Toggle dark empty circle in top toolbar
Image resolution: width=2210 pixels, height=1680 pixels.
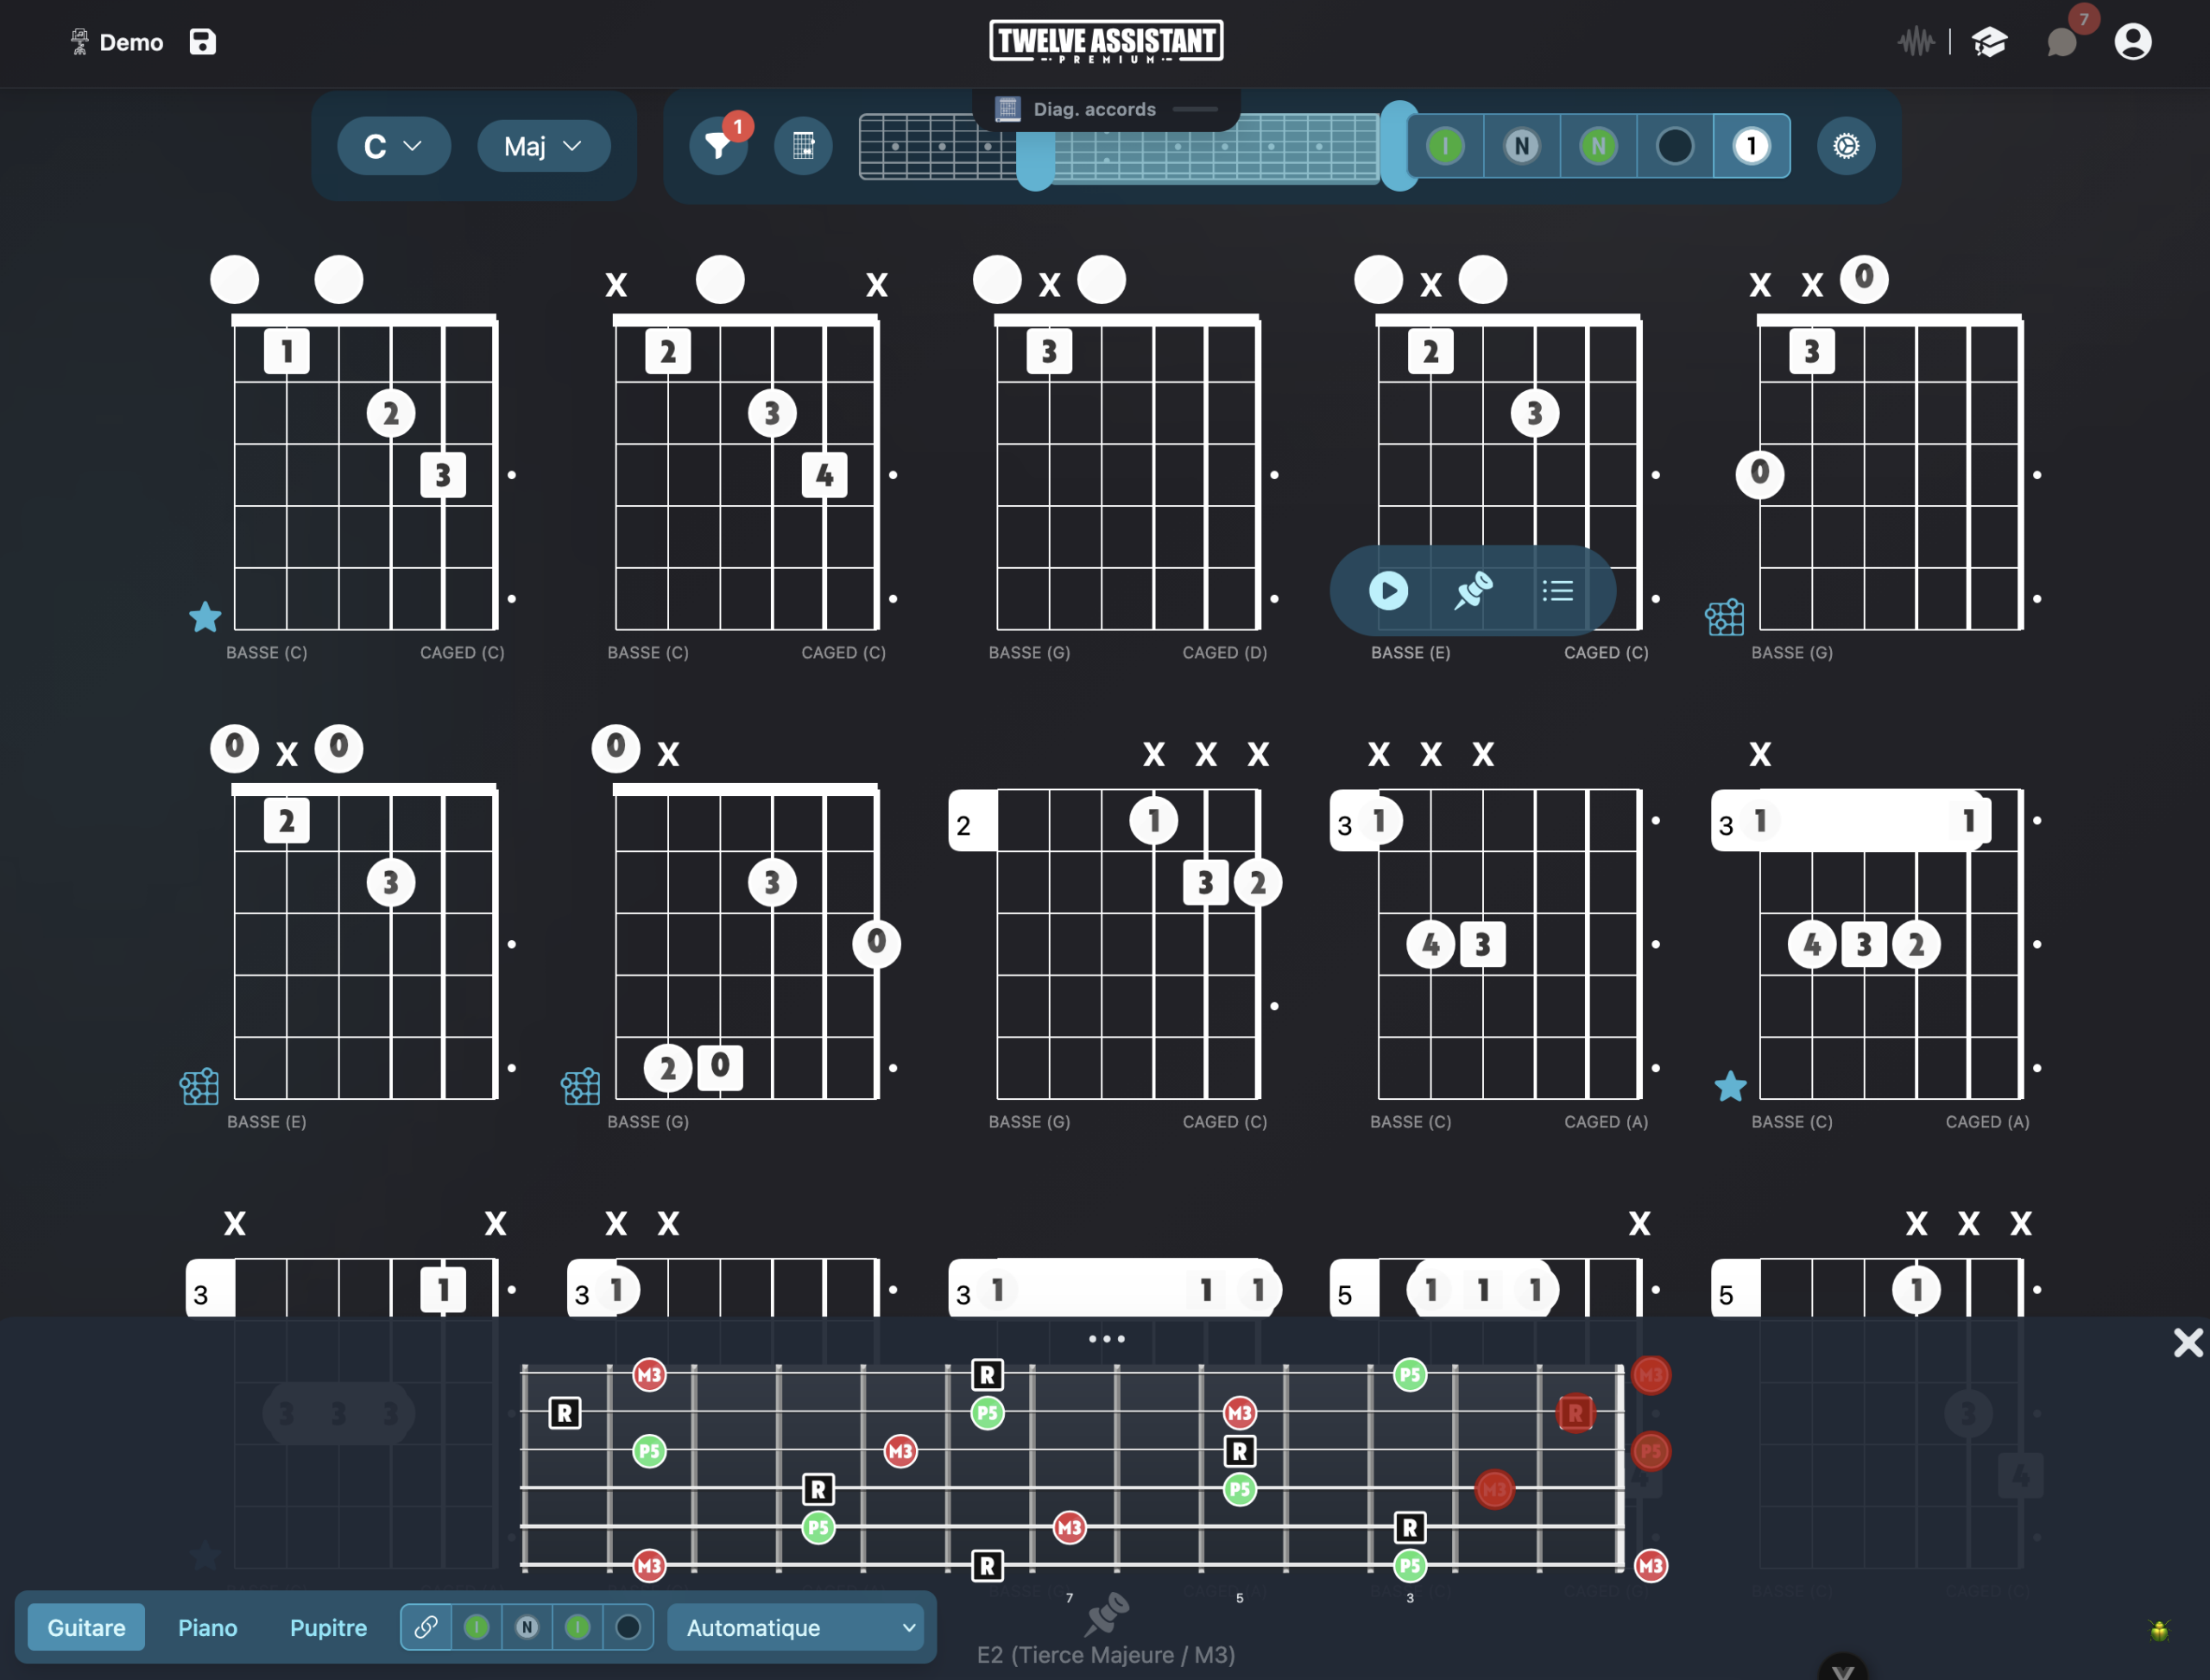tap(1675, 146)
